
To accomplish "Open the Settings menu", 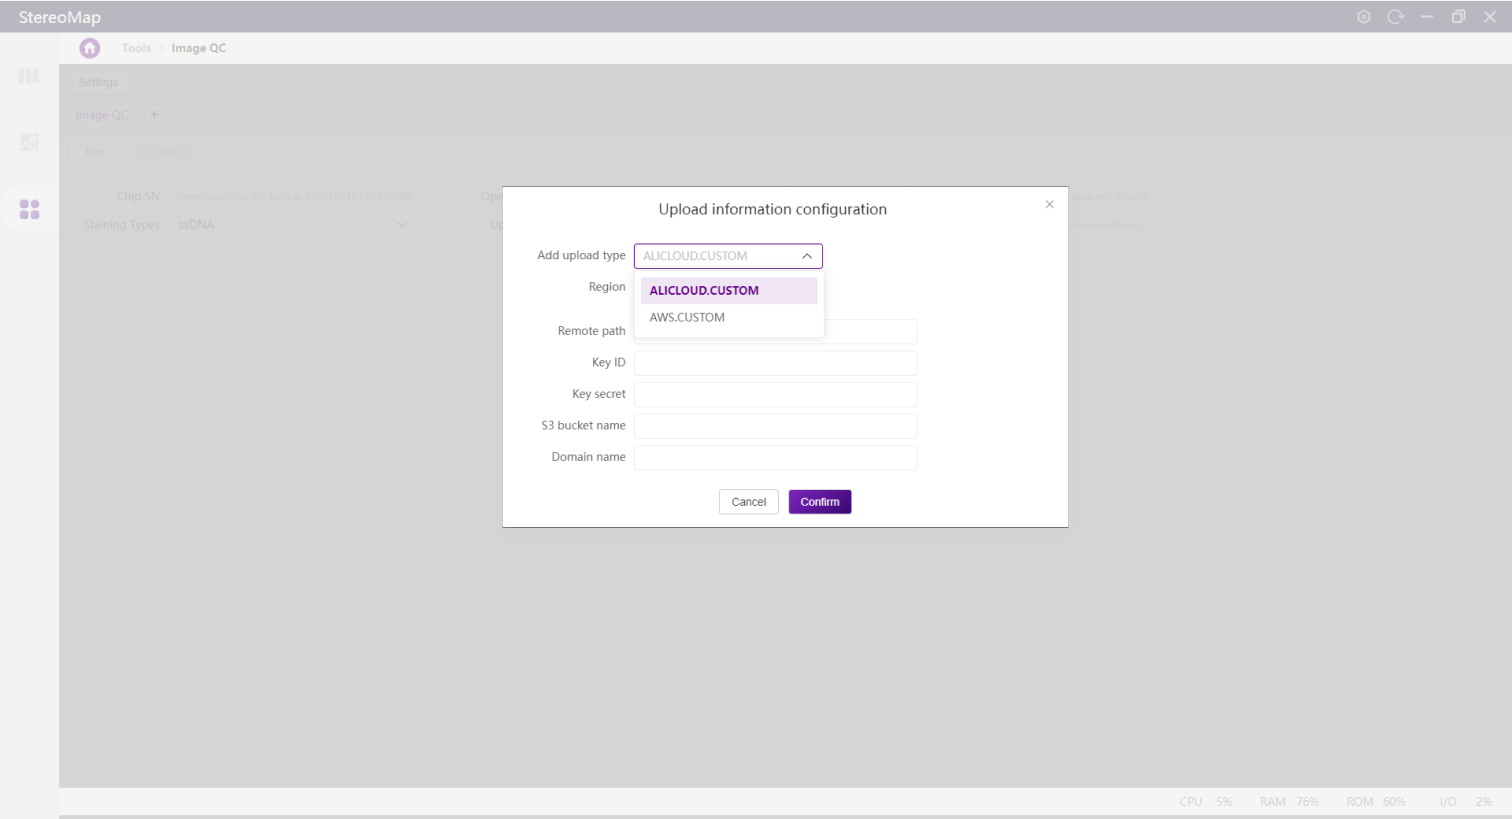I will tap(98, 82).
